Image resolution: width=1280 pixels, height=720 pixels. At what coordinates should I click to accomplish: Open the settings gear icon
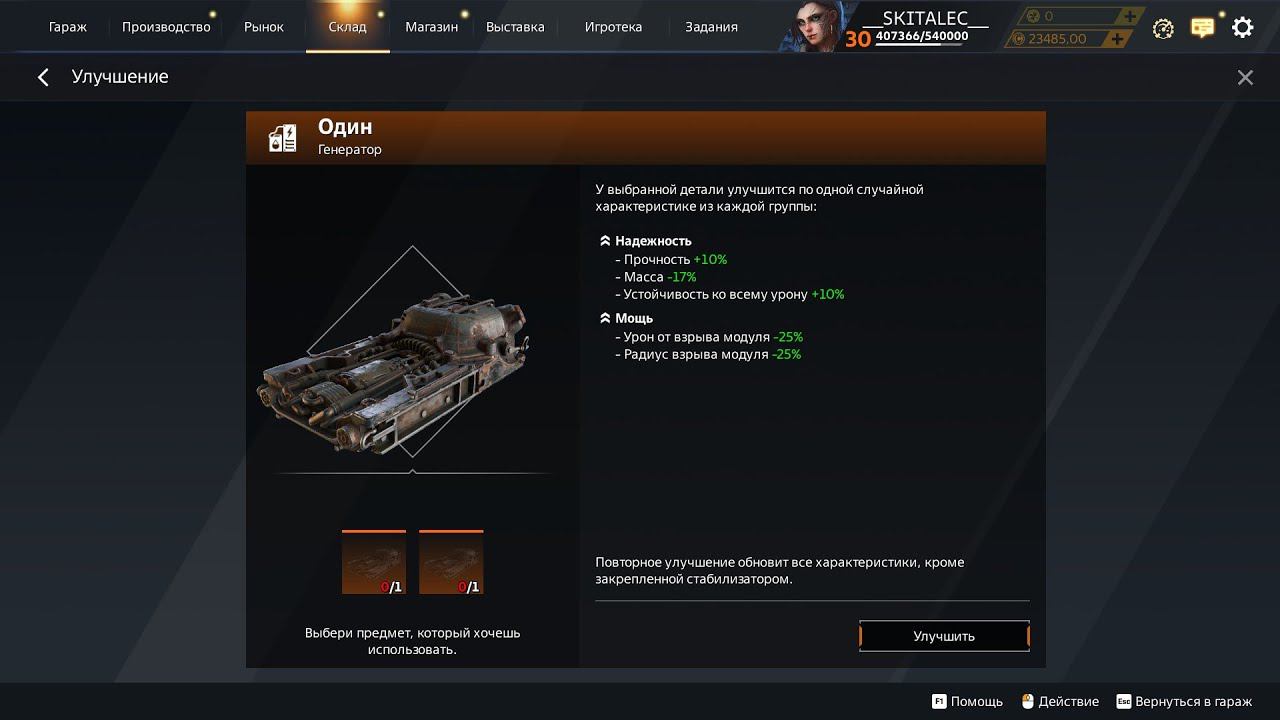[1242, 27]
